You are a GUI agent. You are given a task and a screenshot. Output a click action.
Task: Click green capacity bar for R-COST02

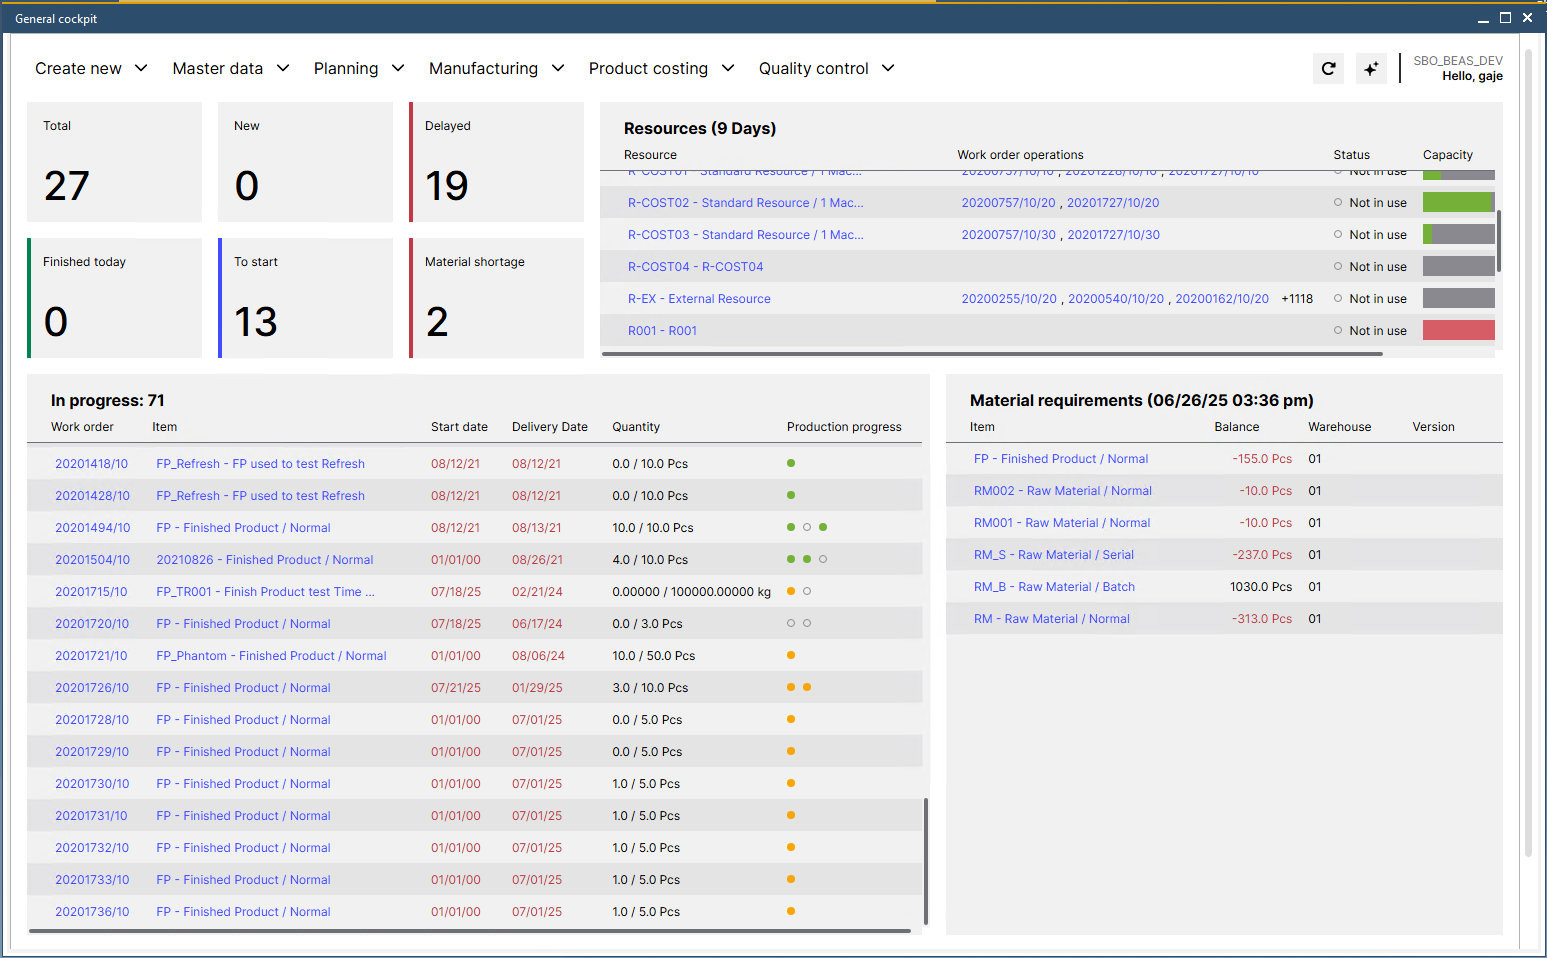pyautogui.click(x=1458, y=202)
